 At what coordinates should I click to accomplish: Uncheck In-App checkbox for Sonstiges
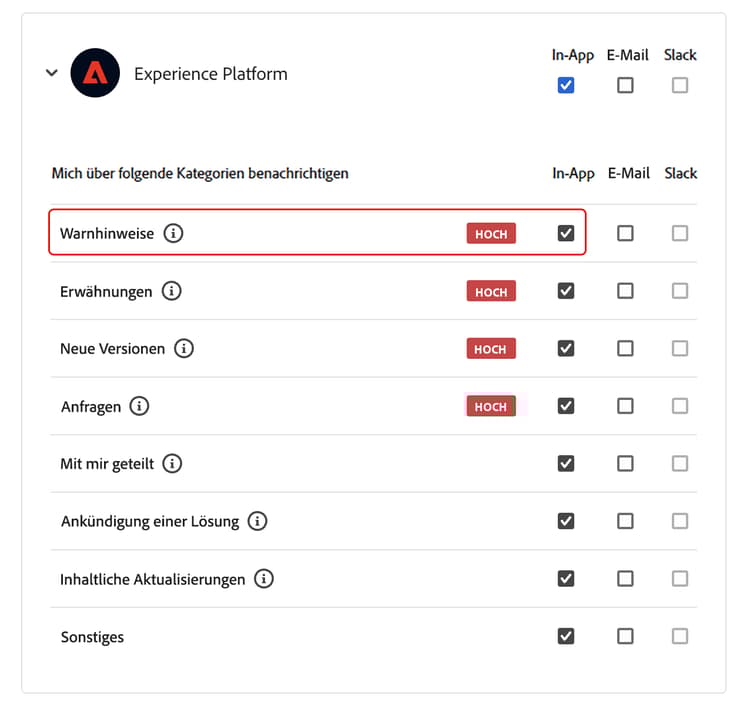point(566,636)
